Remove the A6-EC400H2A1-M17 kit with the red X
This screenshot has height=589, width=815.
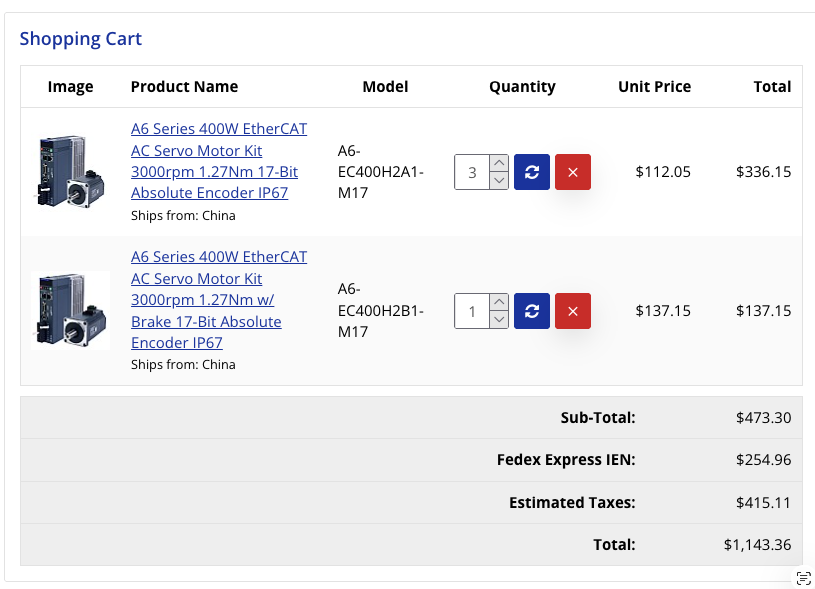point(573,172)
